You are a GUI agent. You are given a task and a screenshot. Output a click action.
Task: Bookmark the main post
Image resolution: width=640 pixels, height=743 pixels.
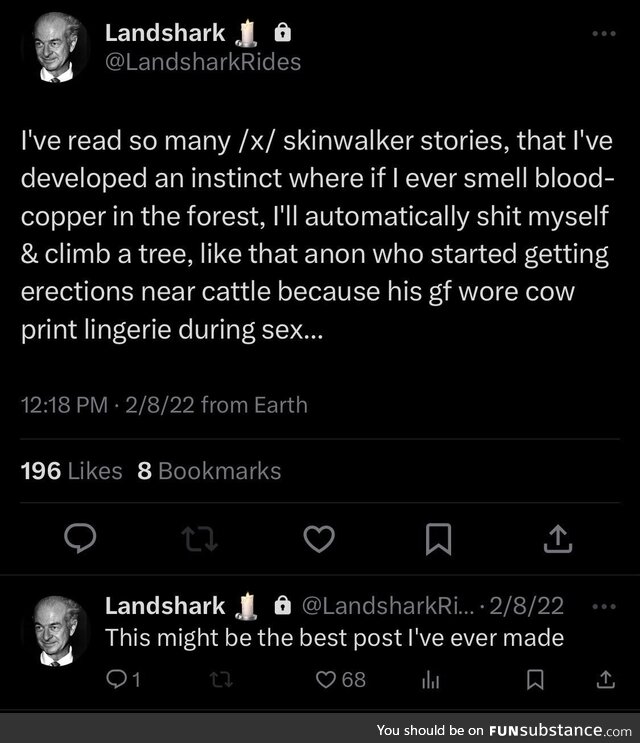tap(437, 539)
